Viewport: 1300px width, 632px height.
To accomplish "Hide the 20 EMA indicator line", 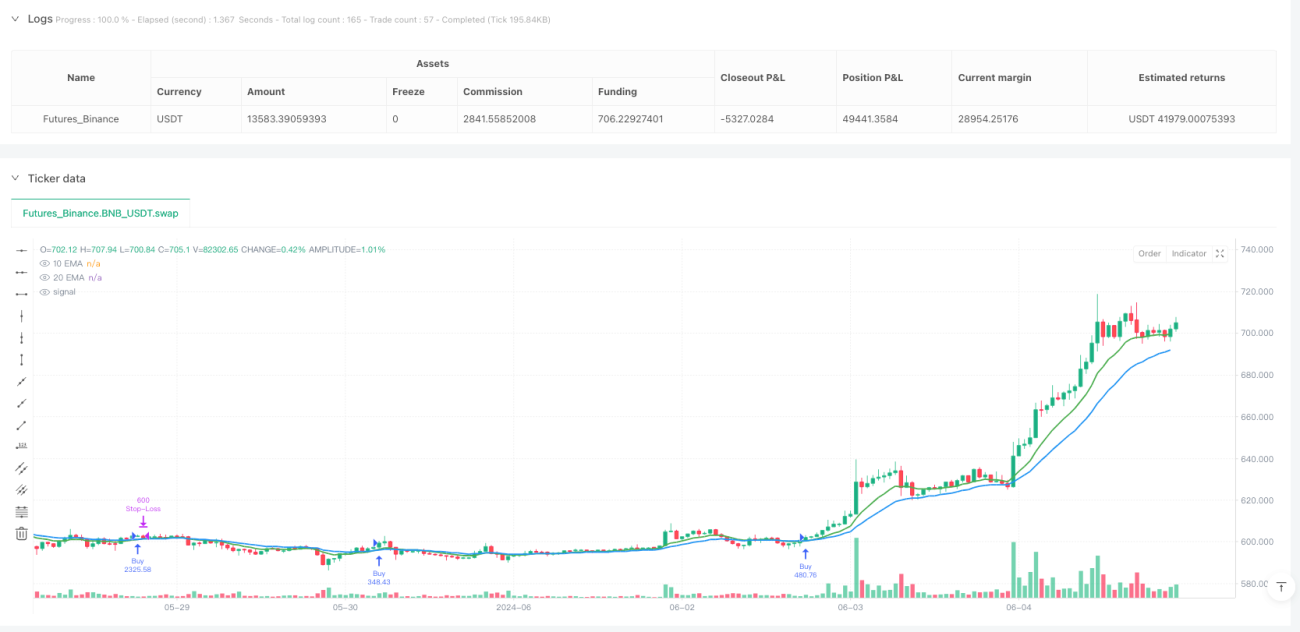I will (x=44, y=277).
